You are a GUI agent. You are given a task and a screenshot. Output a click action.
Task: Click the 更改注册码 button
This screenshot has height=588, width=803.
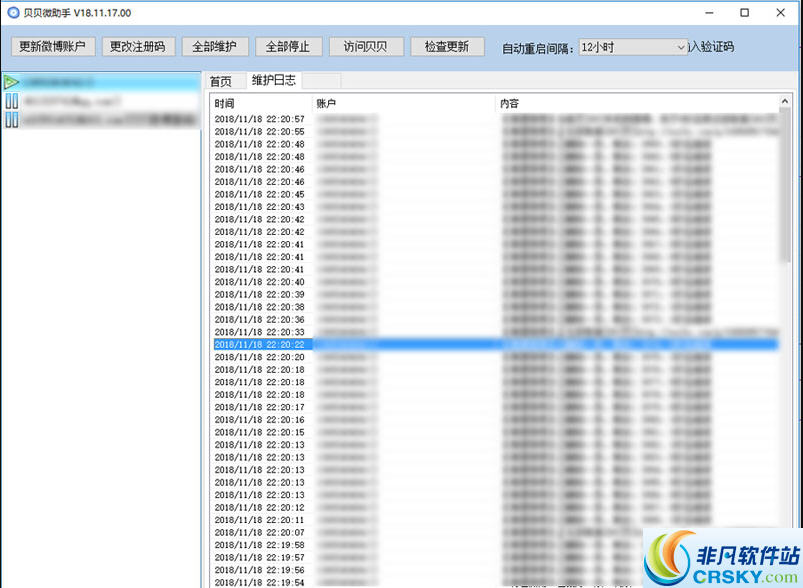(x=138, y=47)
